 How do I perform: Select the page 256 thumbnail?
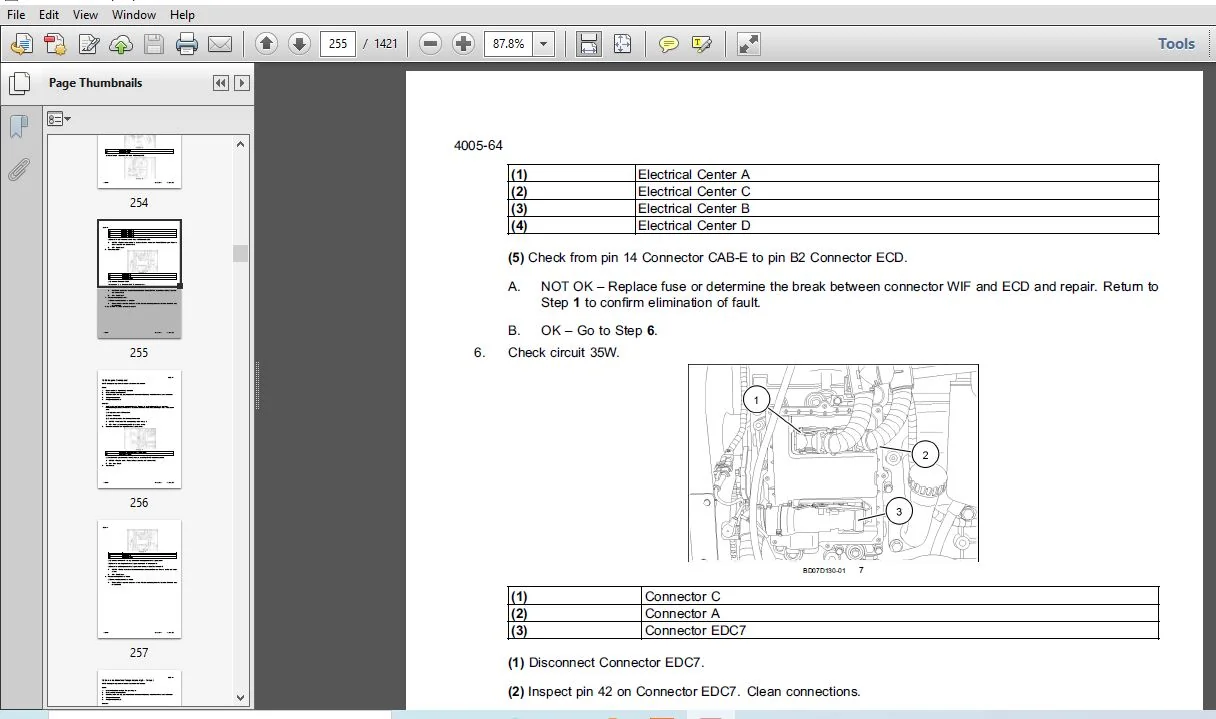[x=139, y=429]
